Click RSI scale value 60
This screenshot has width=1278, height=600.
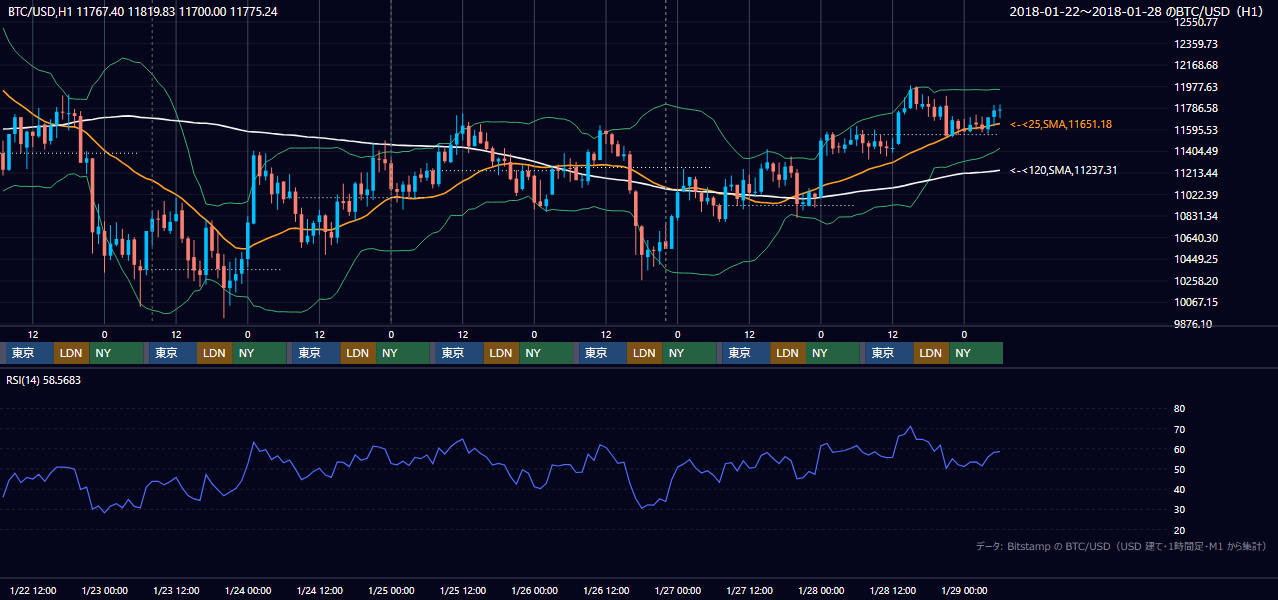[1179, 449]
